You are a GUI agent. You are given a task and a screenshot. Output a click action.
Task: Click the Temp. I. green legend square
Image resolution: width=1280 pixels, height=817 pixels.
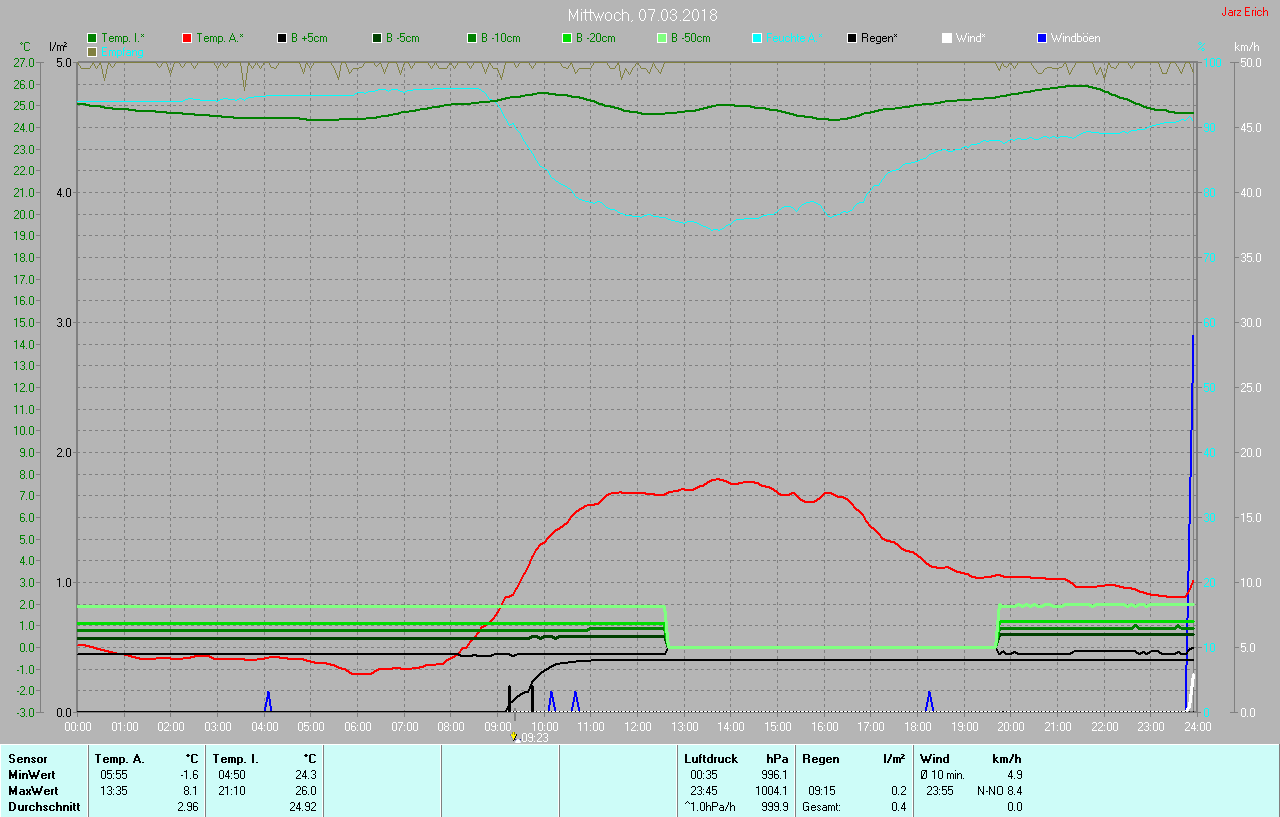(93, 38)
